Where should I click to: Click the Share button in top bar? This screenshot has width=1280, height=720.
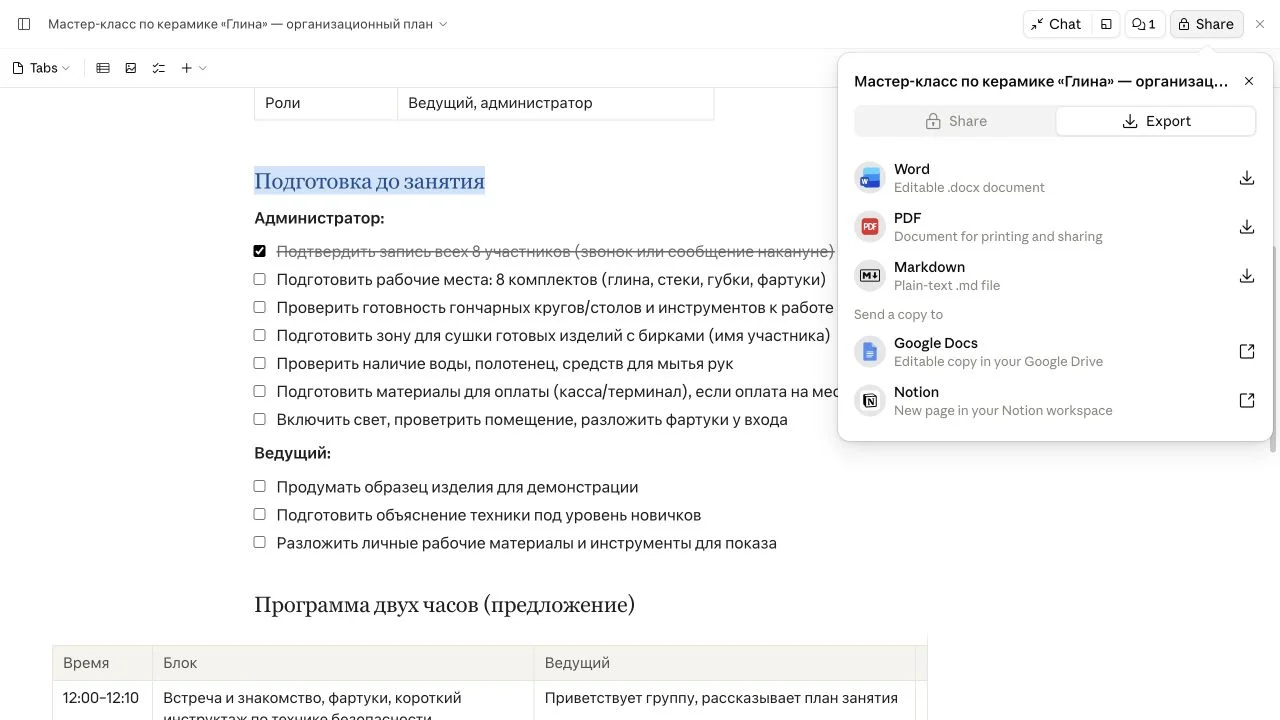[x=1206, y=24]
